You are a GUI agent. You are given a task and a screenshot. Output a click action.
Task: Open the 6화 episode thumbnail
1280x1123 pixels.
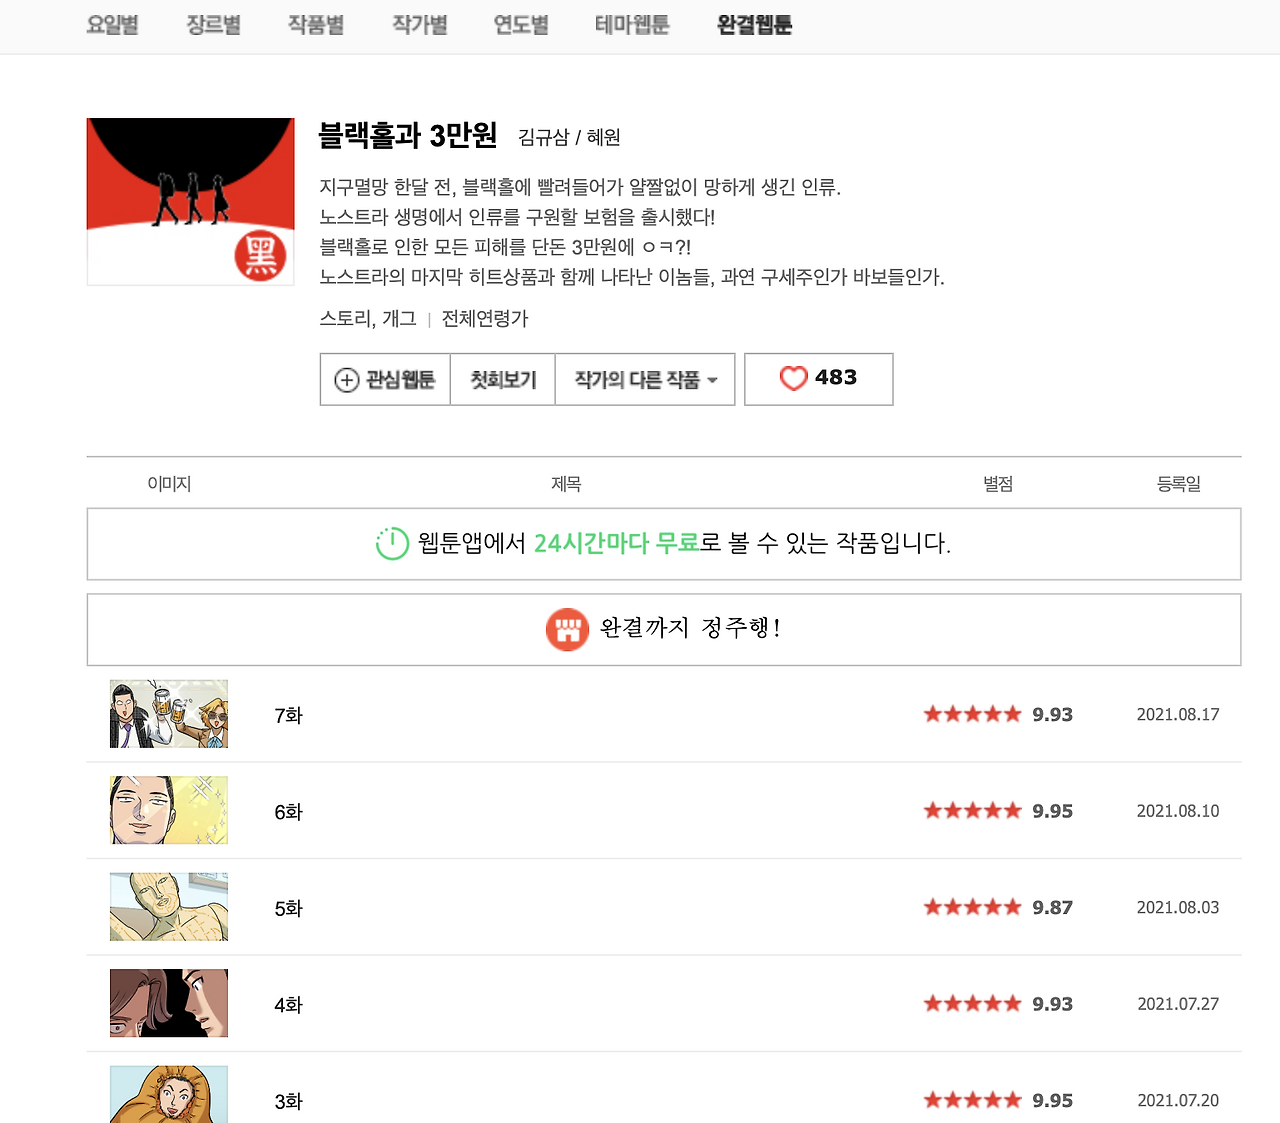169,810
